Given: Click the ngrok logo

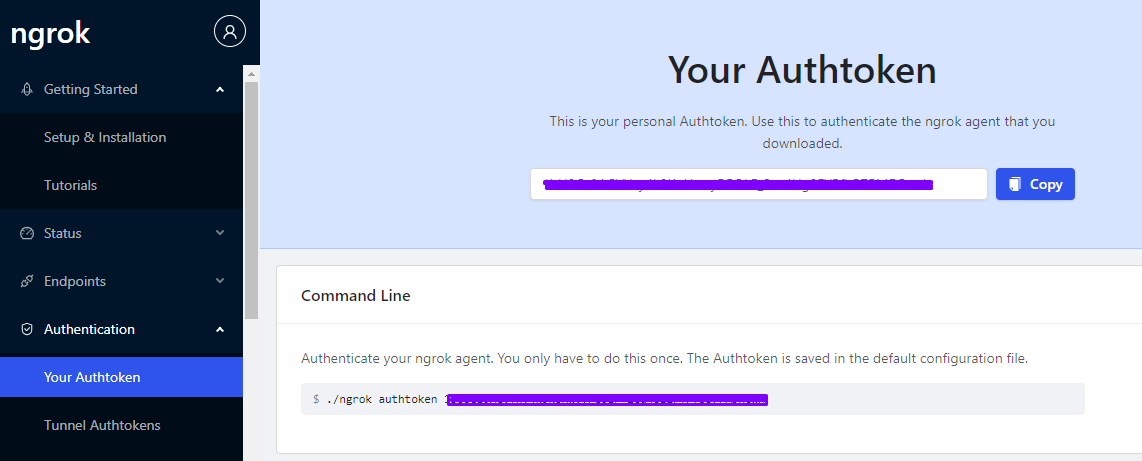Looking at the screenshot, I should [x=50, y=34].
